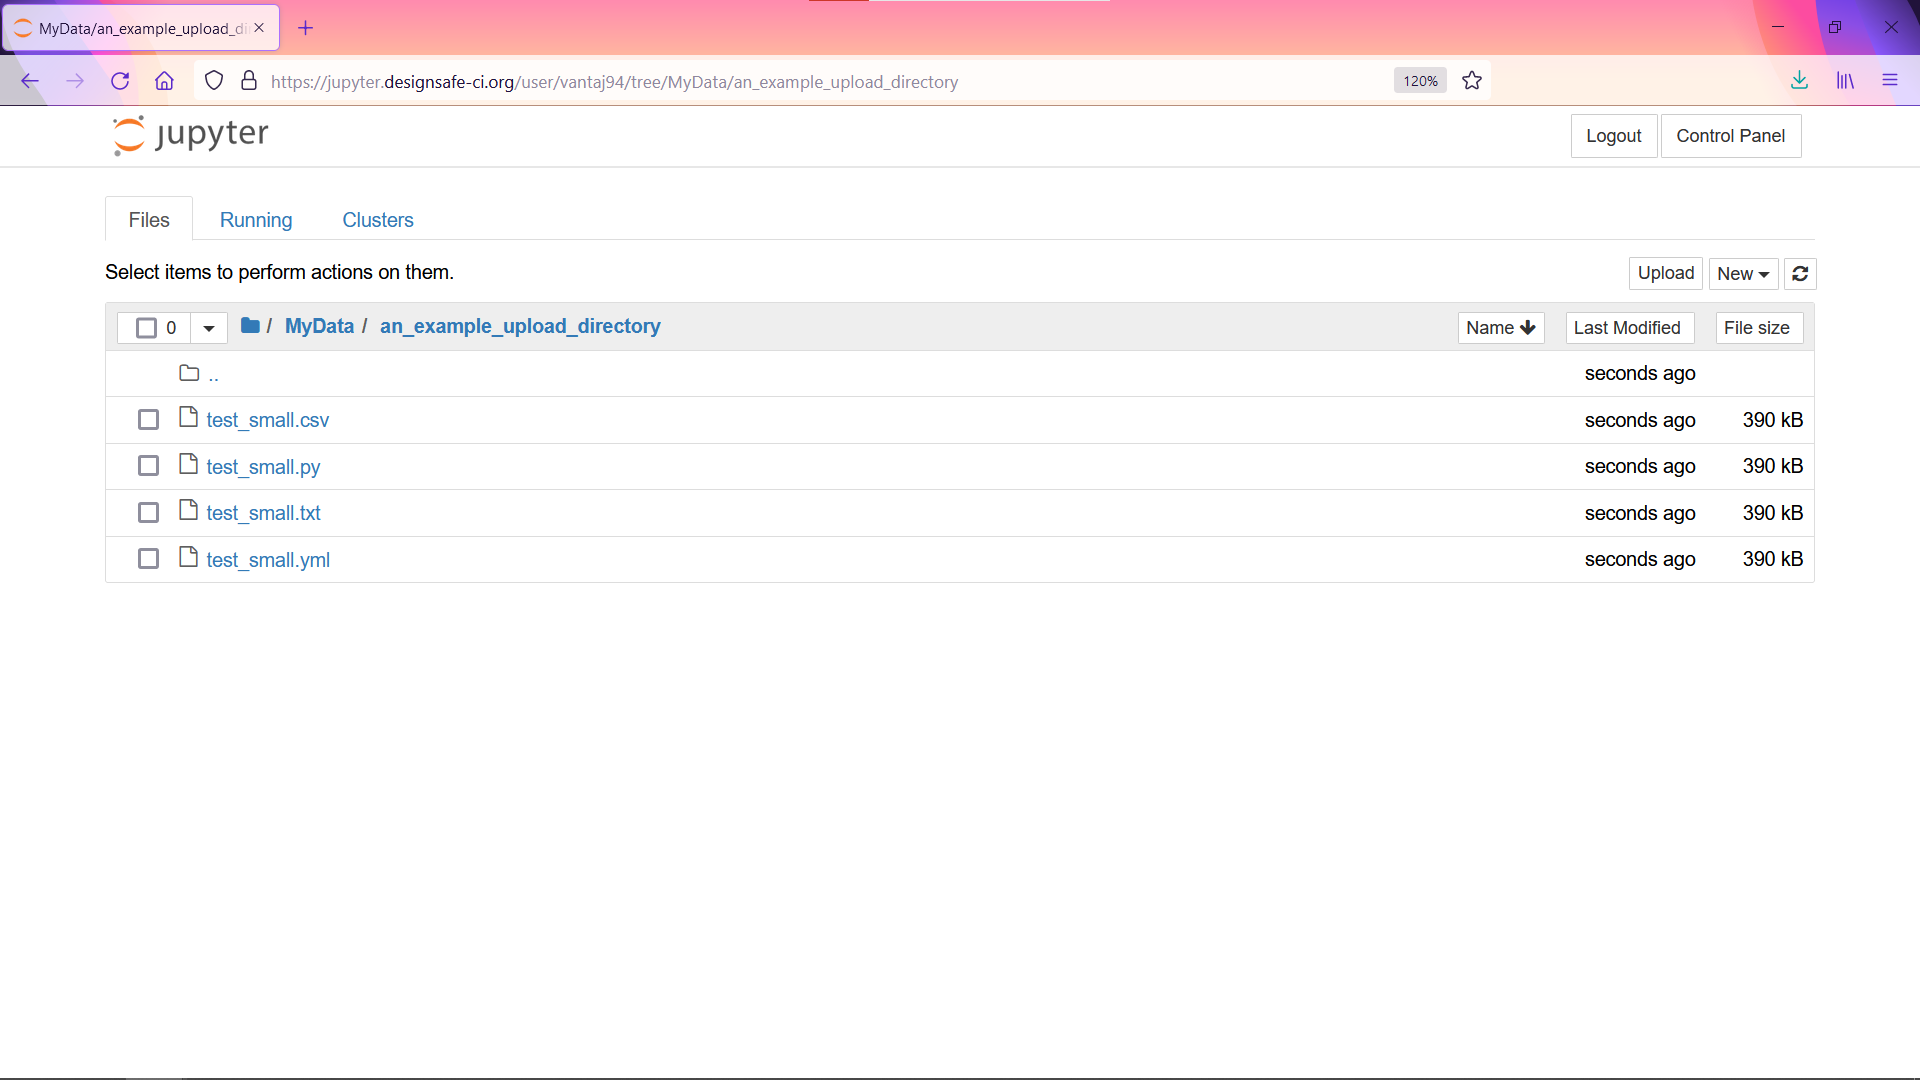Click the bookmarks library icon
Viewport: 1920px width, 1080px height.
[1845, 81]
